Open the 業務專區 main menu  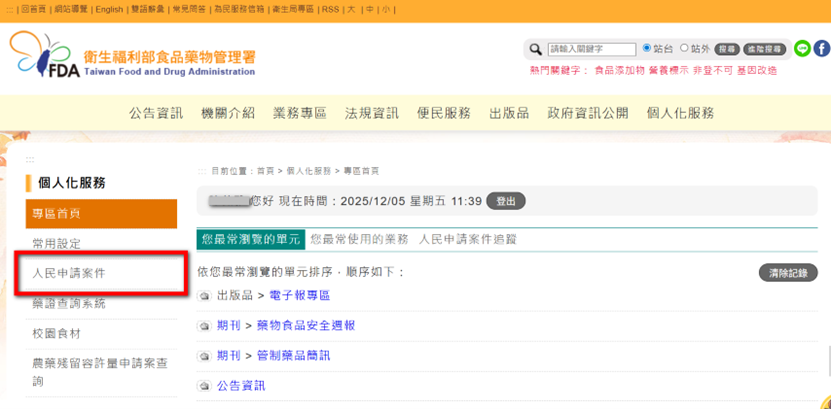tap(299, 113)
